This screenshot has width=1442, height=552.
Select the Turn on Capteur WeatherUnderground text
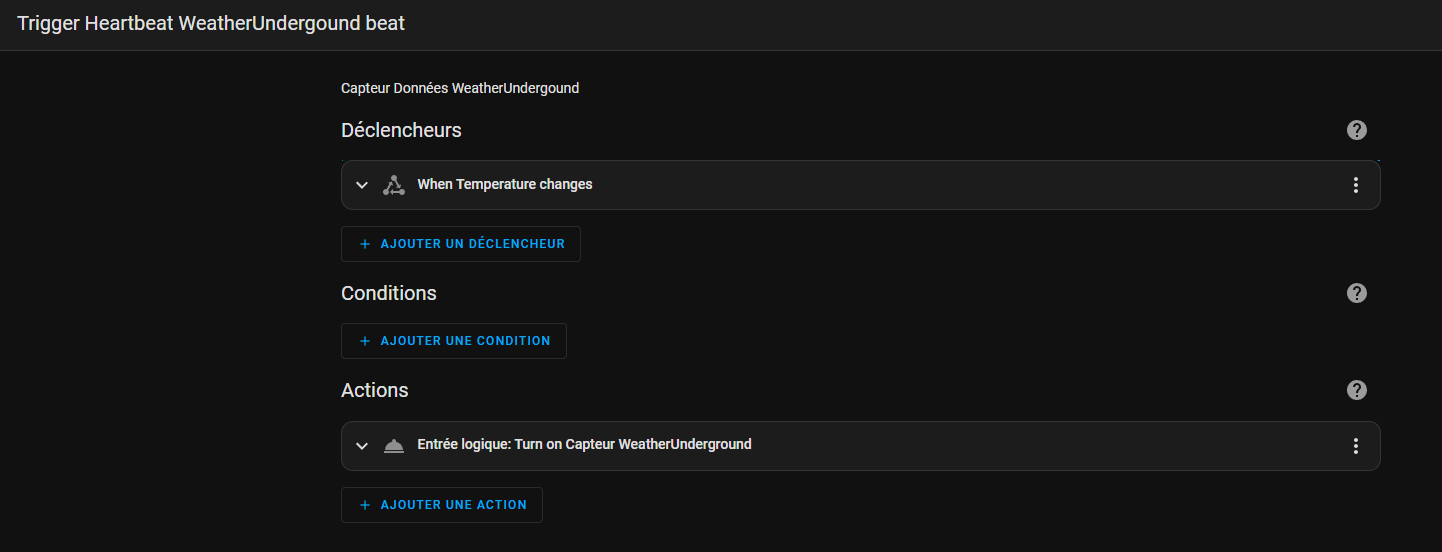(x=632, y=444)
